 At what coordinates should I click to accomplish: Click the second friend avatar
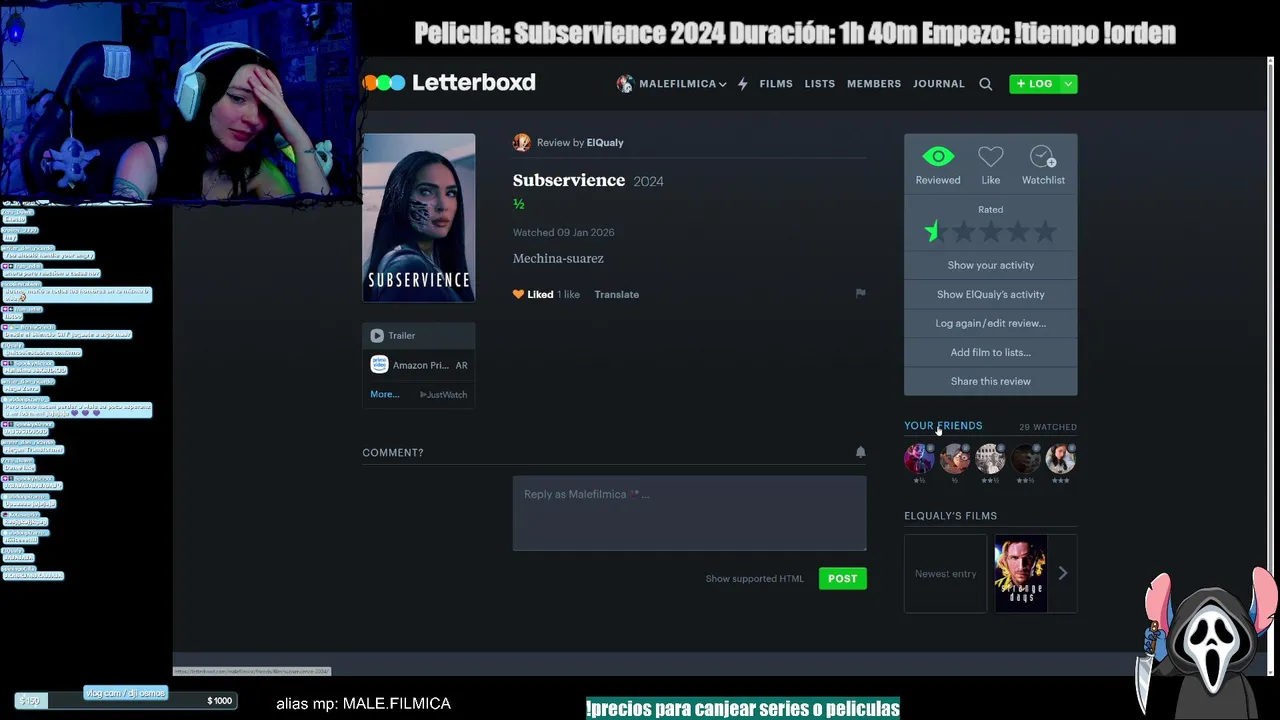click(955, 459)
